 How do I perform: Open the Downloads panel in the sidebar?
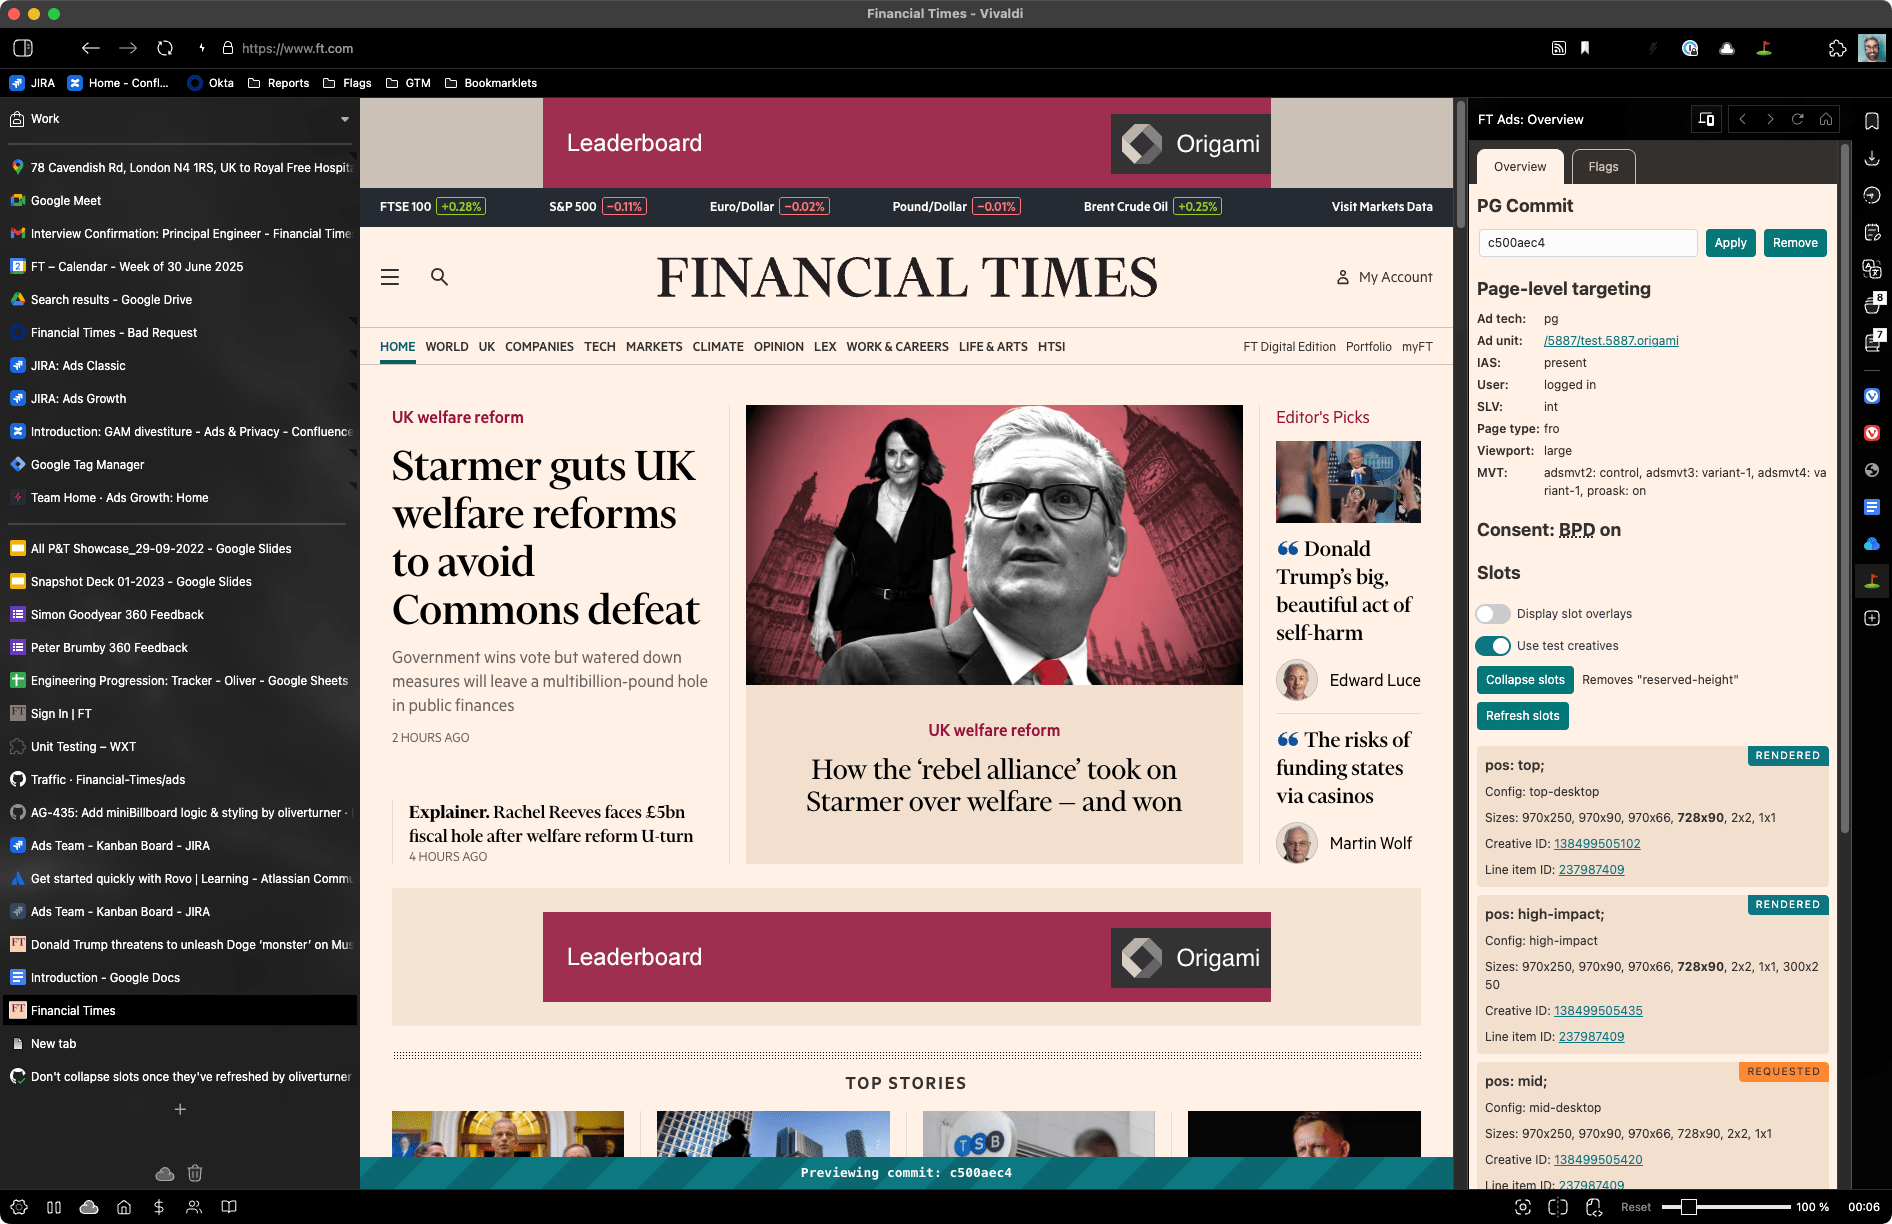pos(1872,158)
